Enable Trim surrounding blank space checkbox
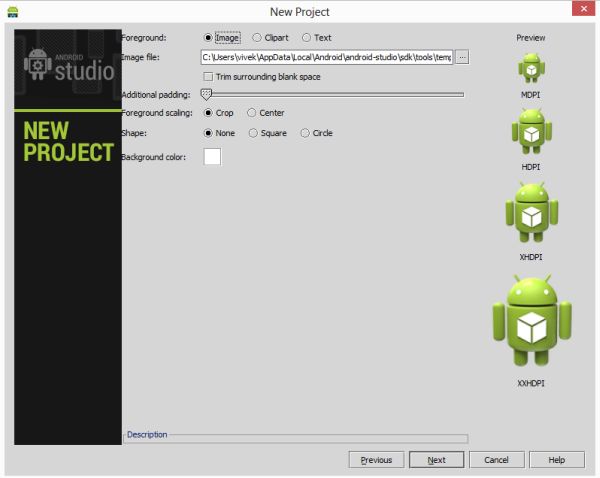The height and width of the screenshot is (478, 600). [208, 77]
